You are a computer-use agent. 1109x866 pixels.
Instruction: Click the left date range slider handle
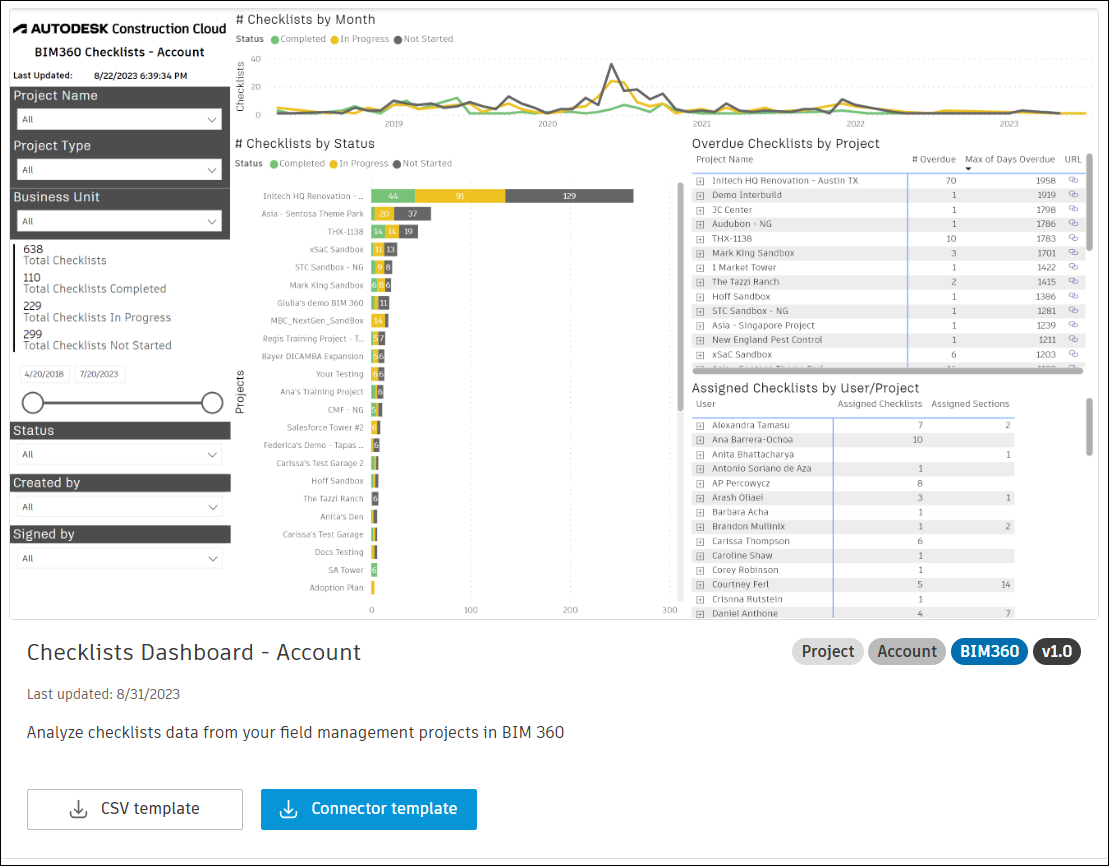33,403
